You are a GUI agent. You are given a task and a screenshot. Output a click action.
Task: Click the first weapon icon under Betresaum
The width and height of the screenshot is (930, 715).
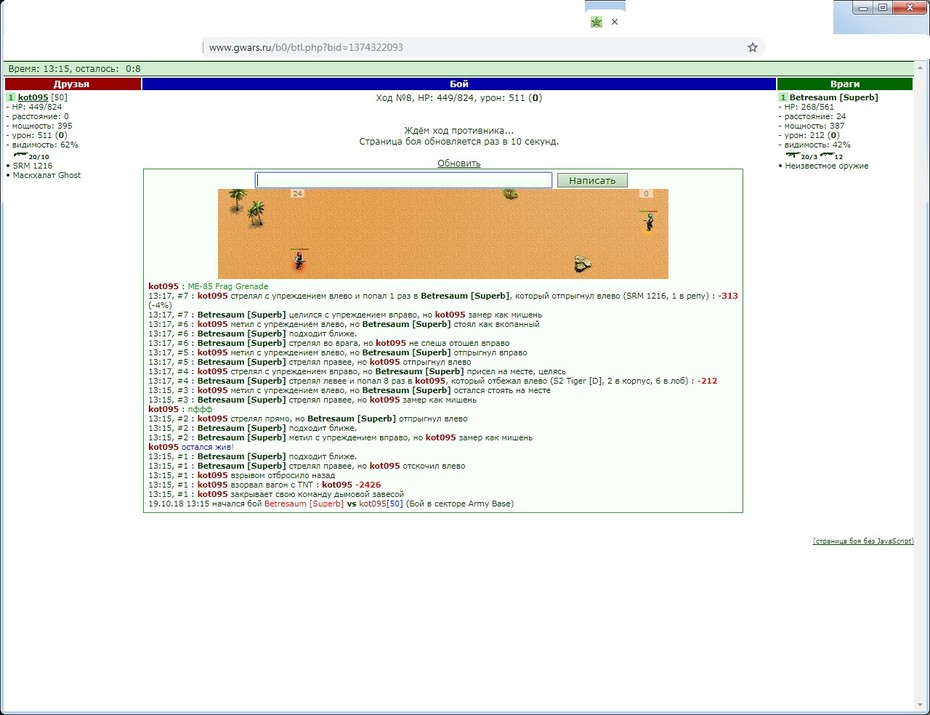pos(793,155)
